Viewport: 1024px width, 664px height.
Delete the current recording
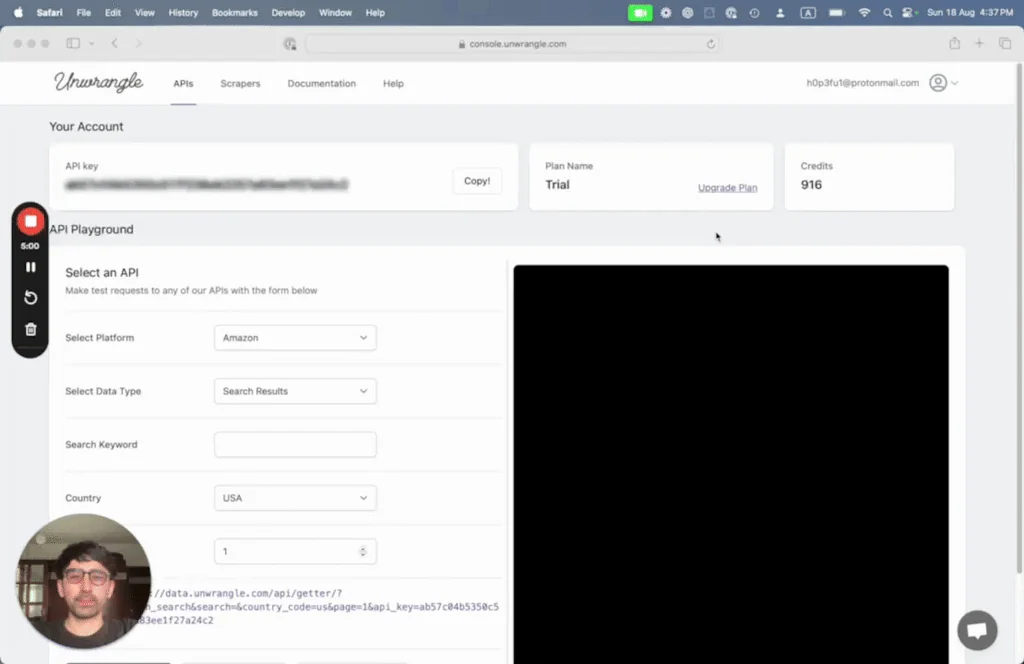click(x=30, y=328)
